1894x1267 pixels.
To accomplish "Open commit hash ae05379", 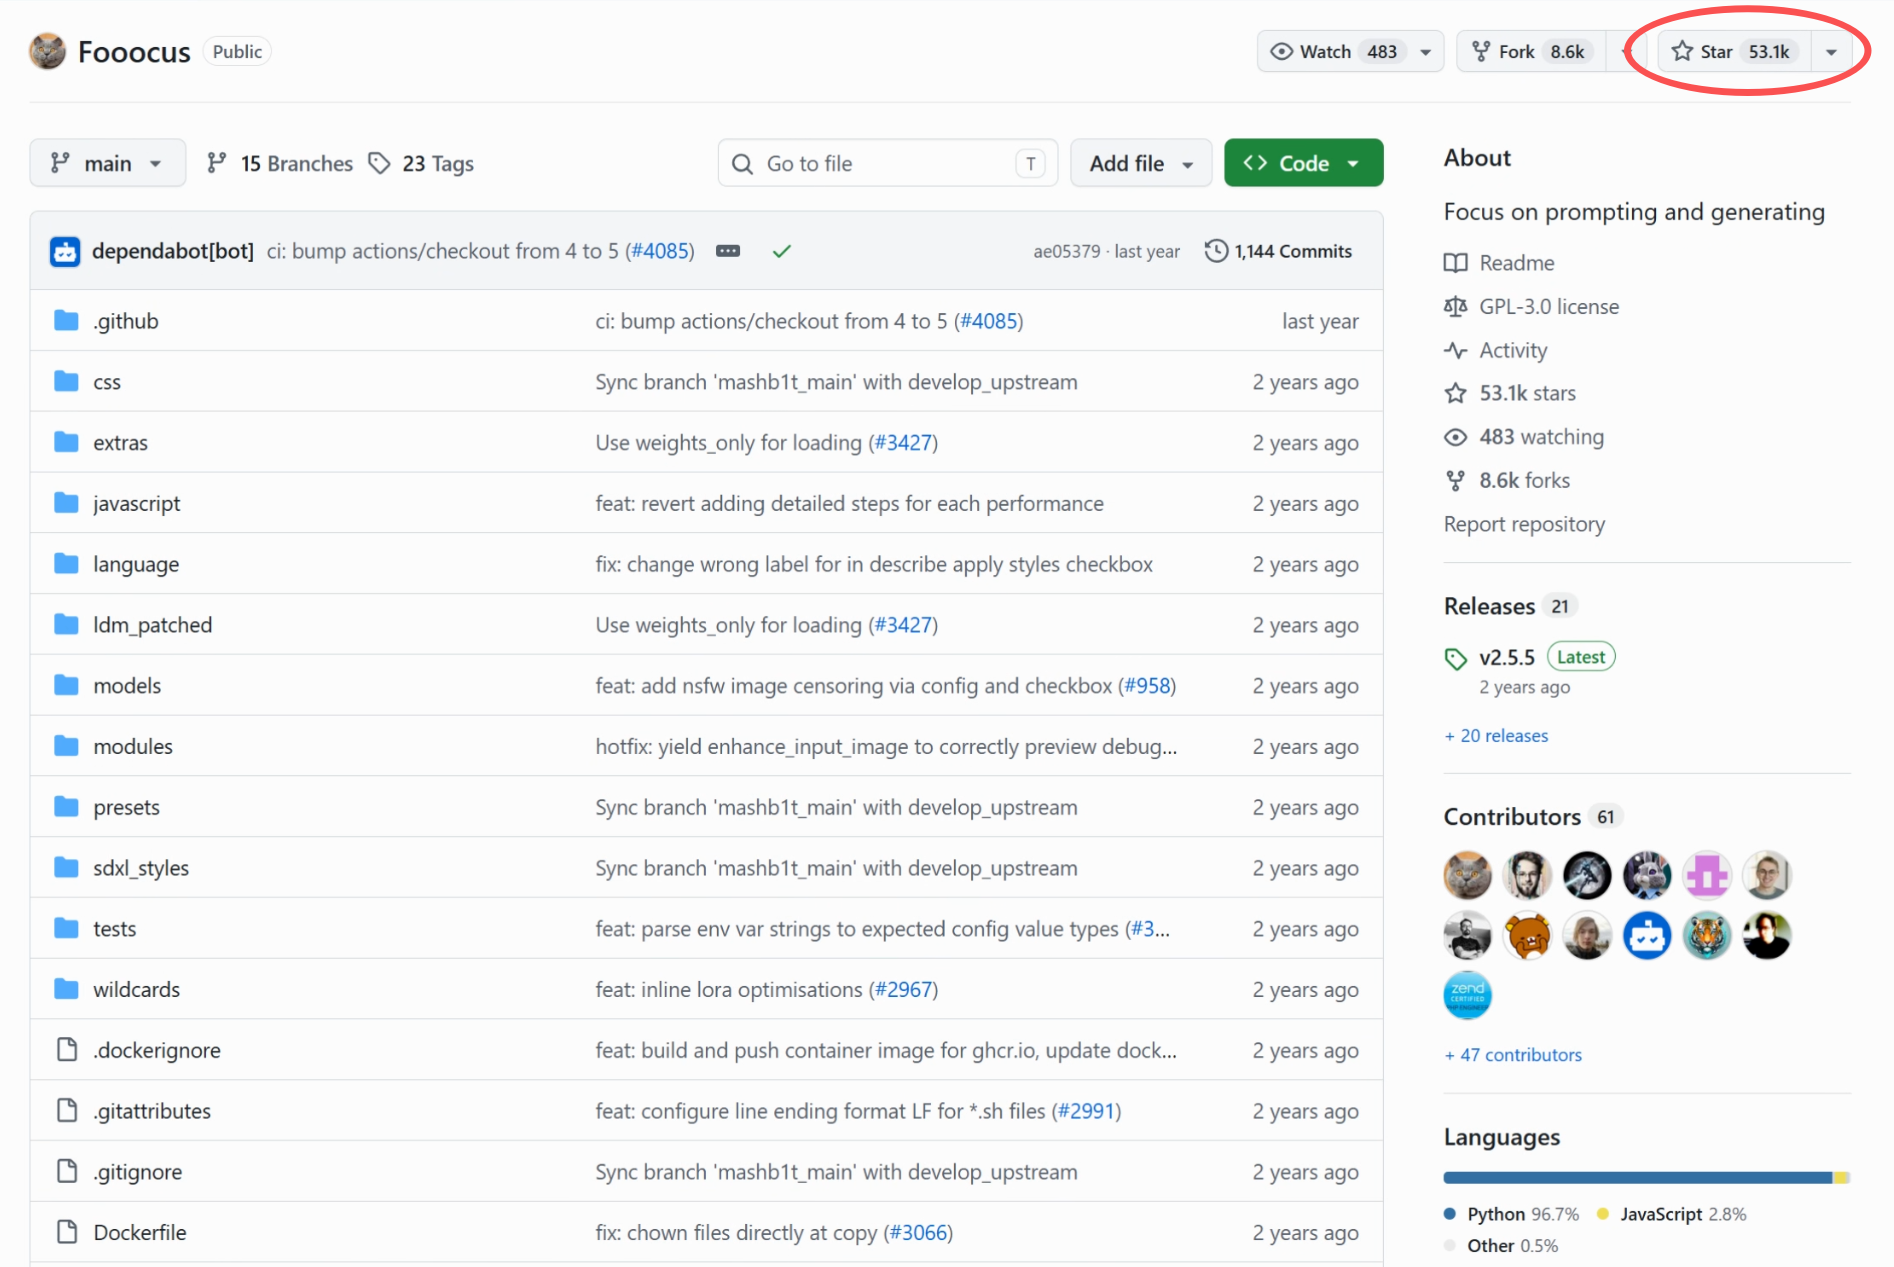I will [1066, 251].
